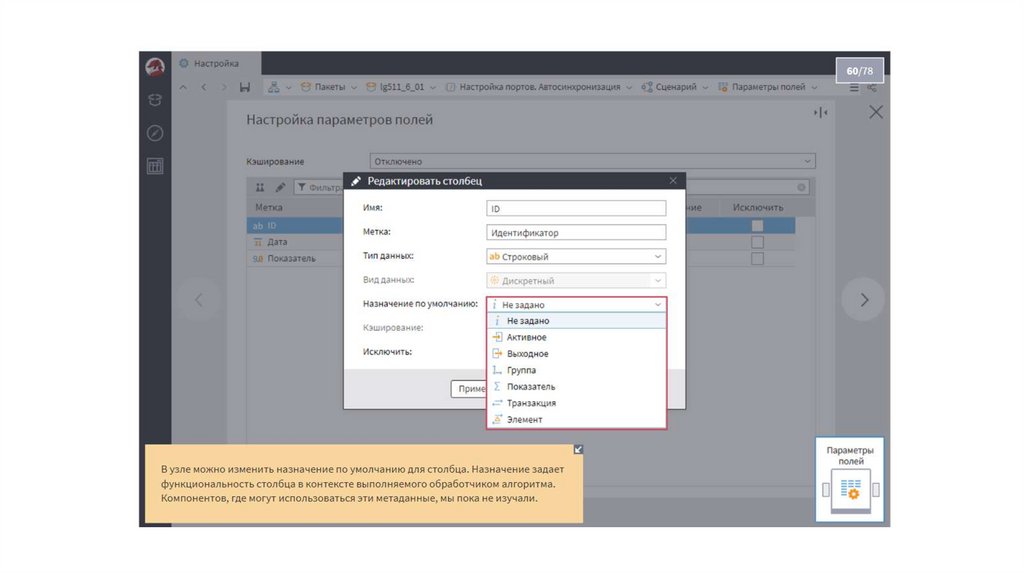Click Пакеты in the breadcrumb bar

pyautogui.click(x=329, y=87)
